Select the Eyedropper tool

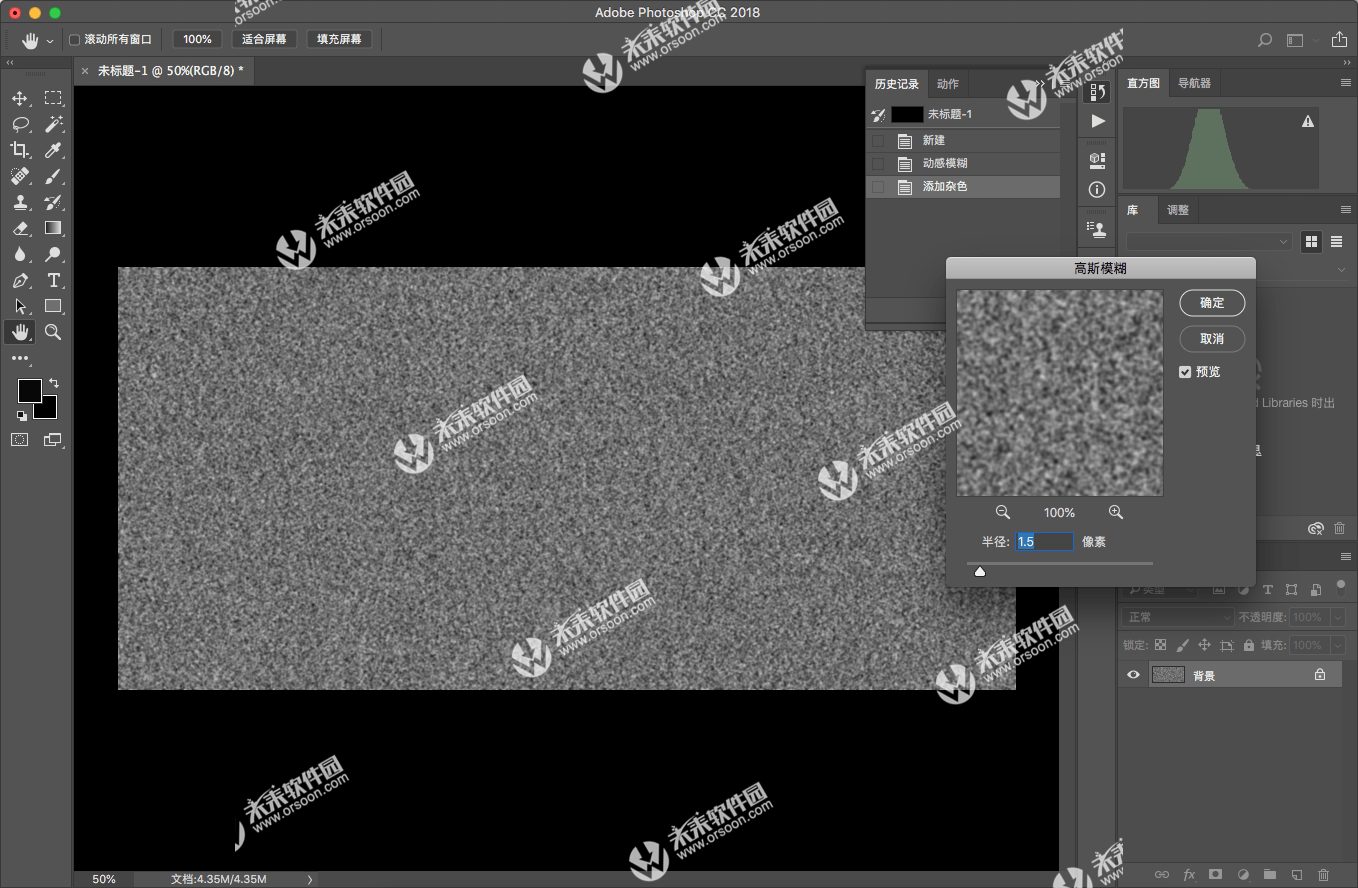(x=53, y=150)
